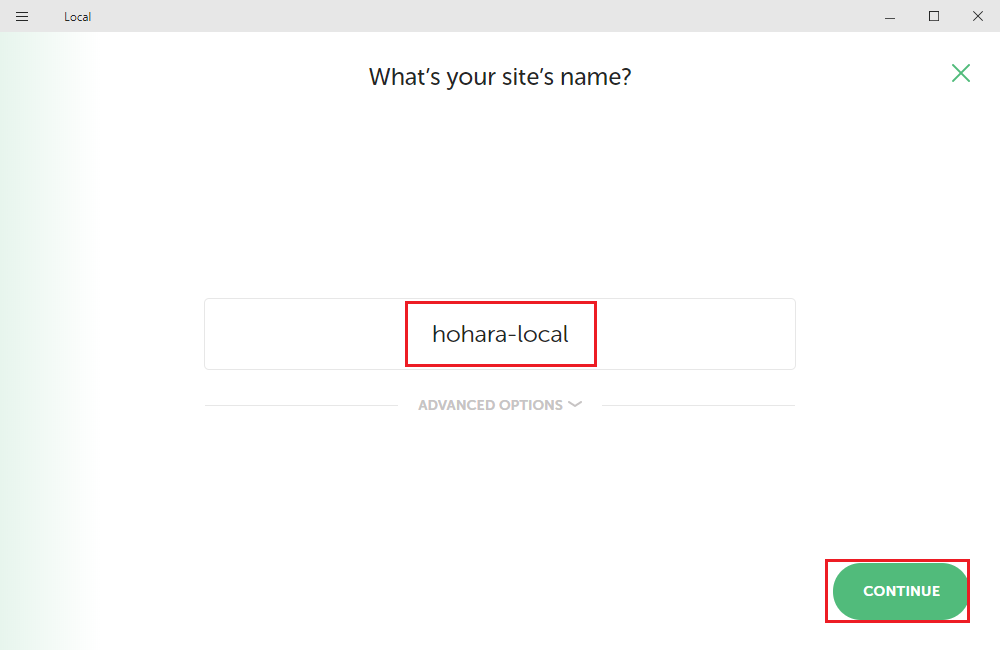Click right blank part of site name field

(700, 334)
